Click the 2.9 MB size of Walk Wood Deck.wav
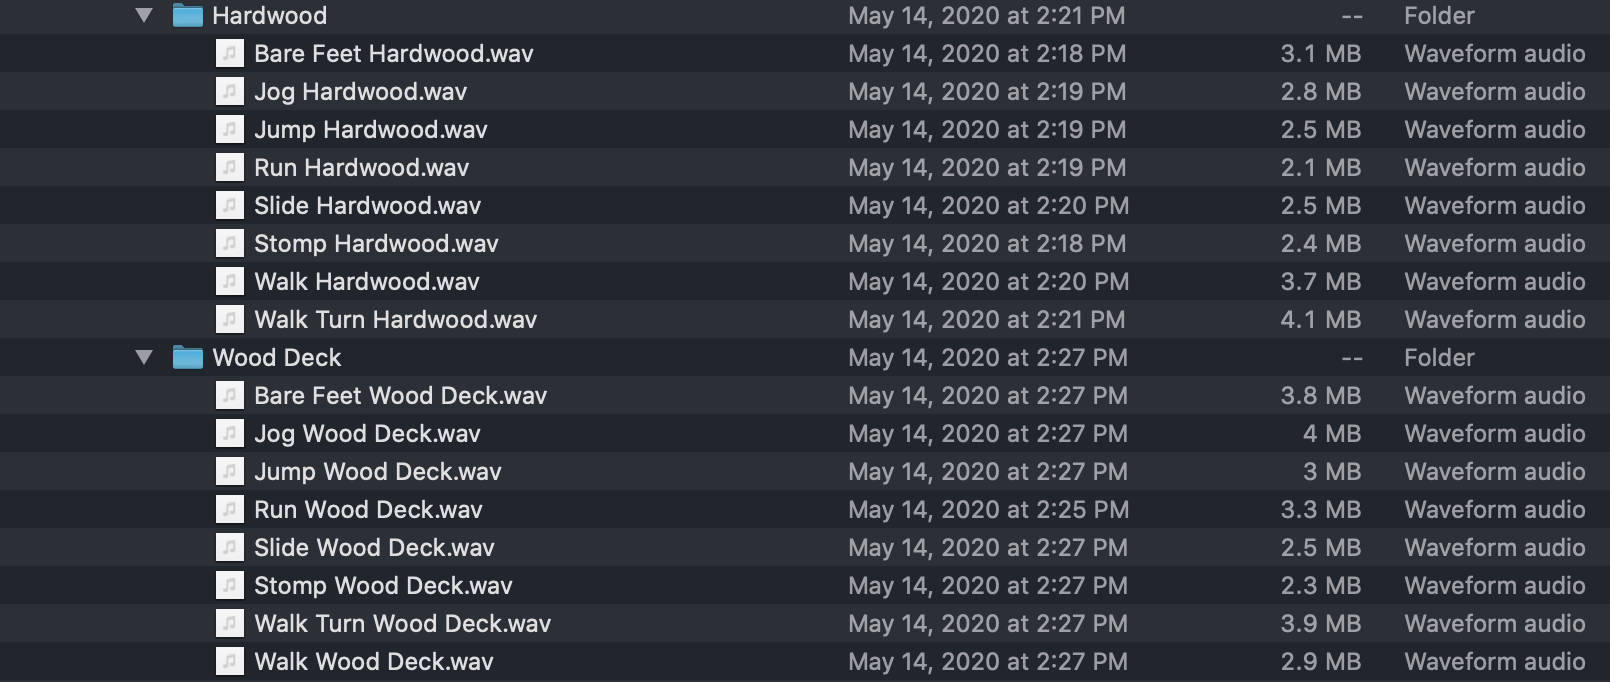1610x682 pixels. click(1320, 662)
